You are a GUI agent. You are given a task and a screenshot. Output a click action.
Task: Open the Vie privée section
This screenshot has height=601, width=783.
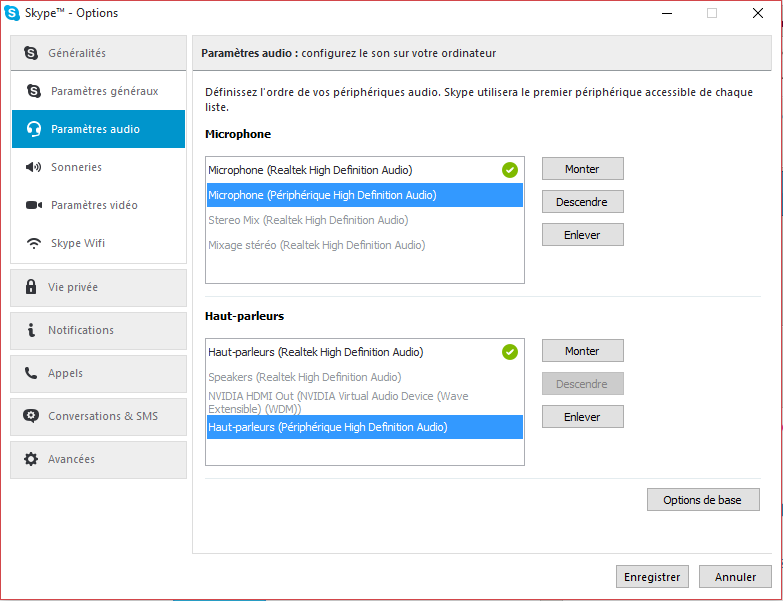pos(98,288)
